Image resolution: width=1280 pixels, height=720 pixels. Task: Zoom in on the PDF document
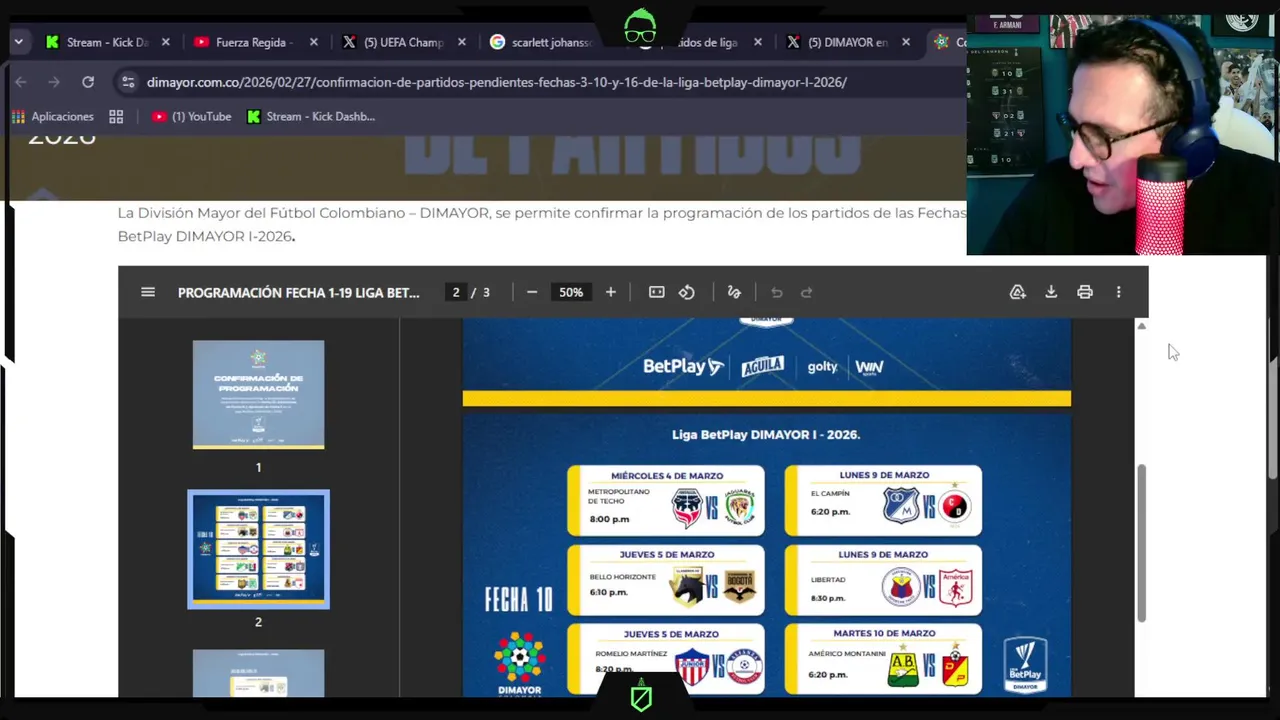[610, 292]
